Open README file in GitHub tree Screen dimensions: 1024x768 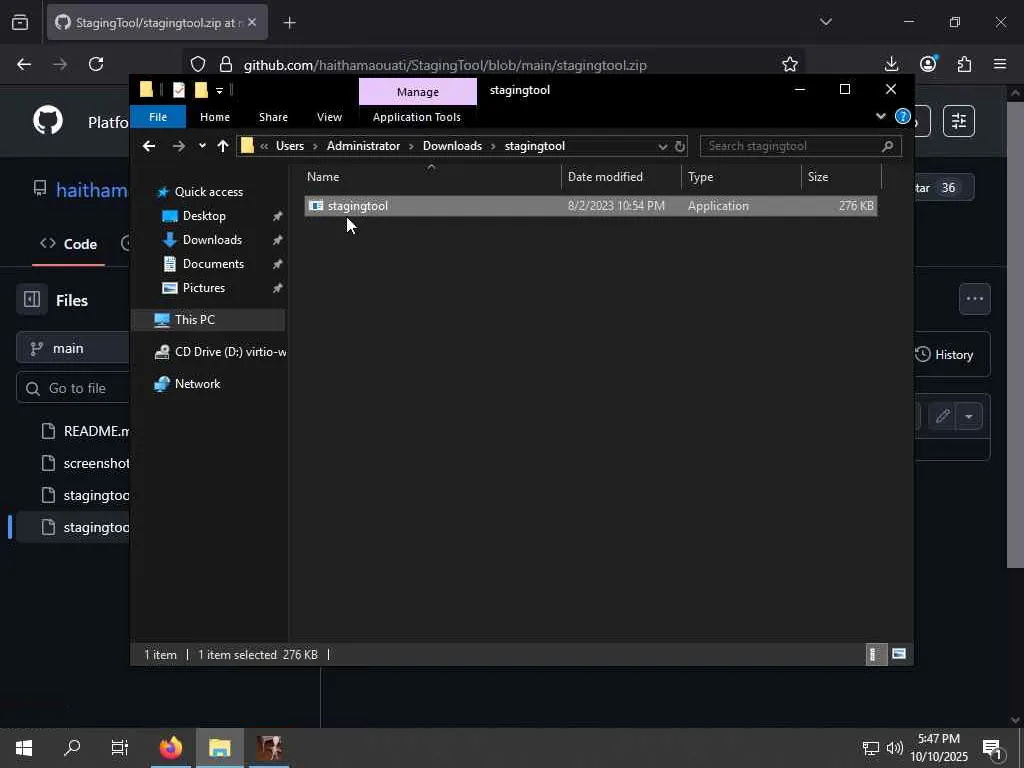pos(85,431)
